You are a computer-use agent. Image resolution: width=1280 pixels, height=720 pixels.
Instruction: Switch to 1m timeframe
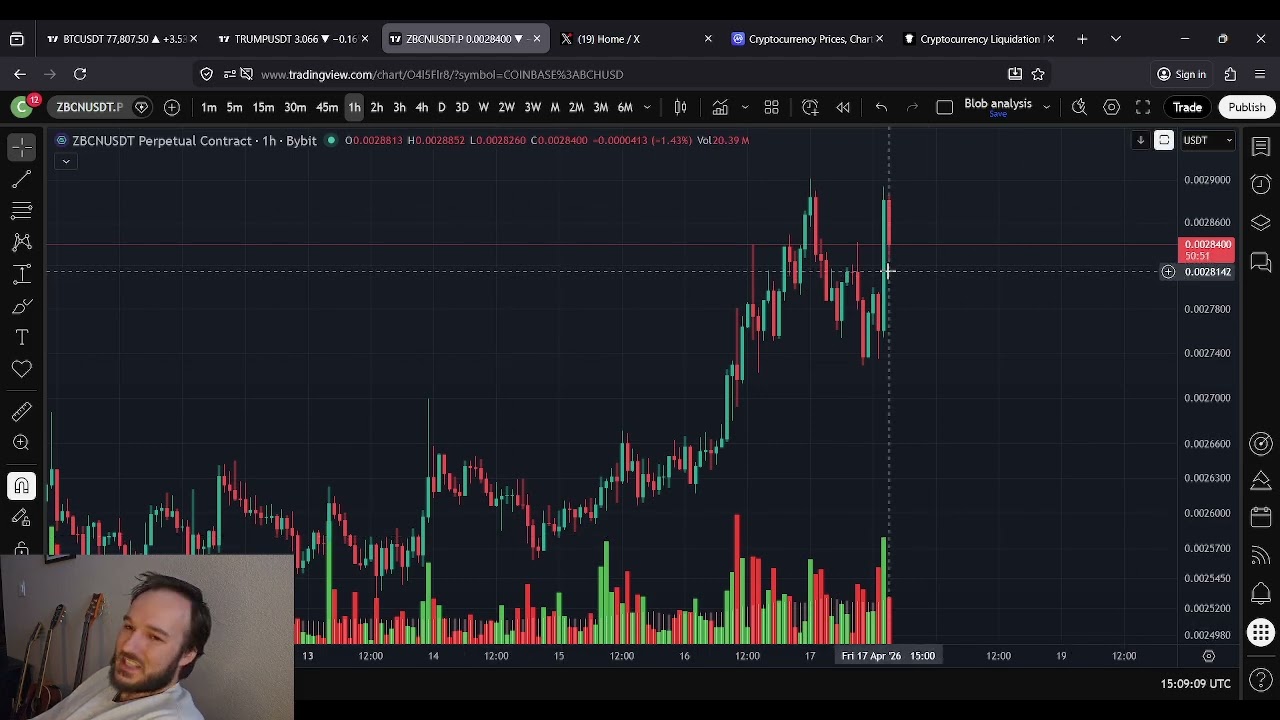pos(209,107)
